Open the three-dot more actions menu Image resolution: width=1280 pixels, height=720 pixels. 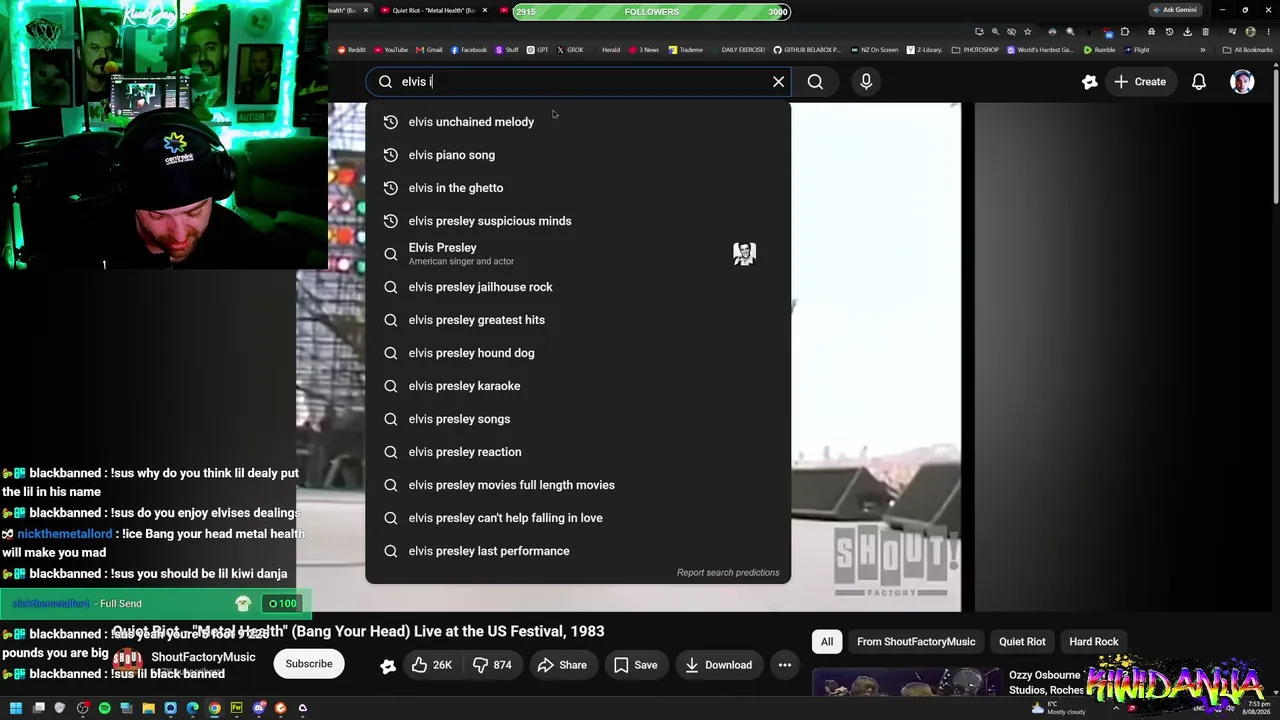(785, 665)
